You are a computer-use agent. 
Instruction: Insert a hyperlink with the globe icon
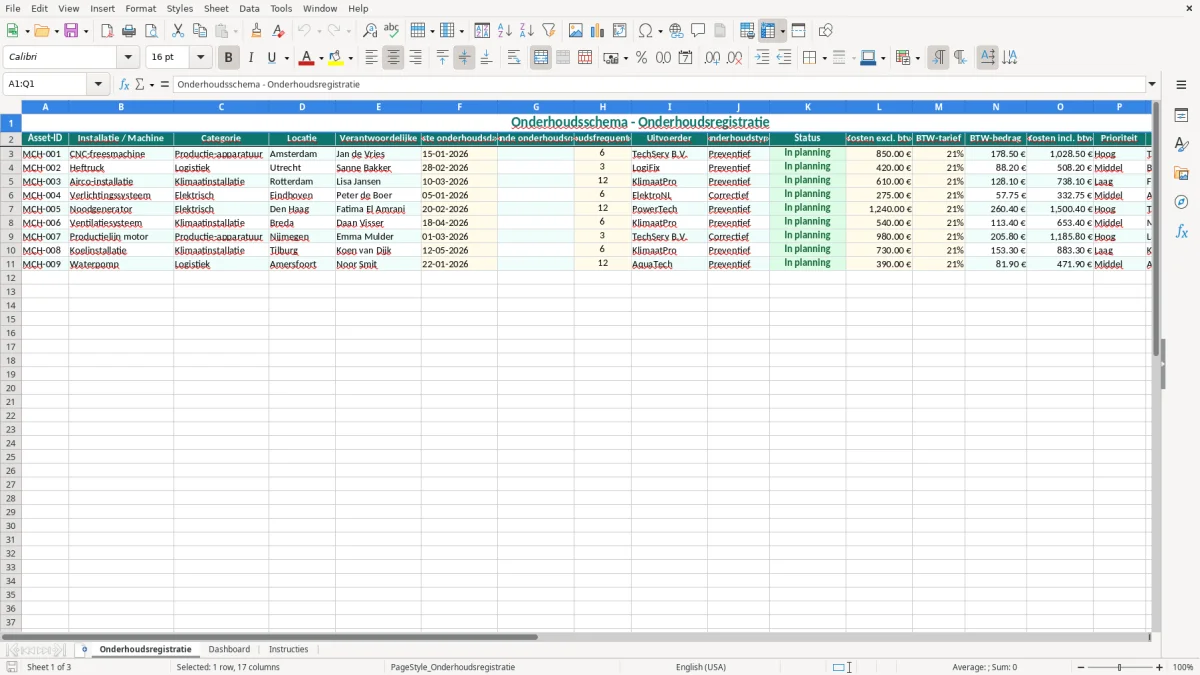click(x=676, y=31)
